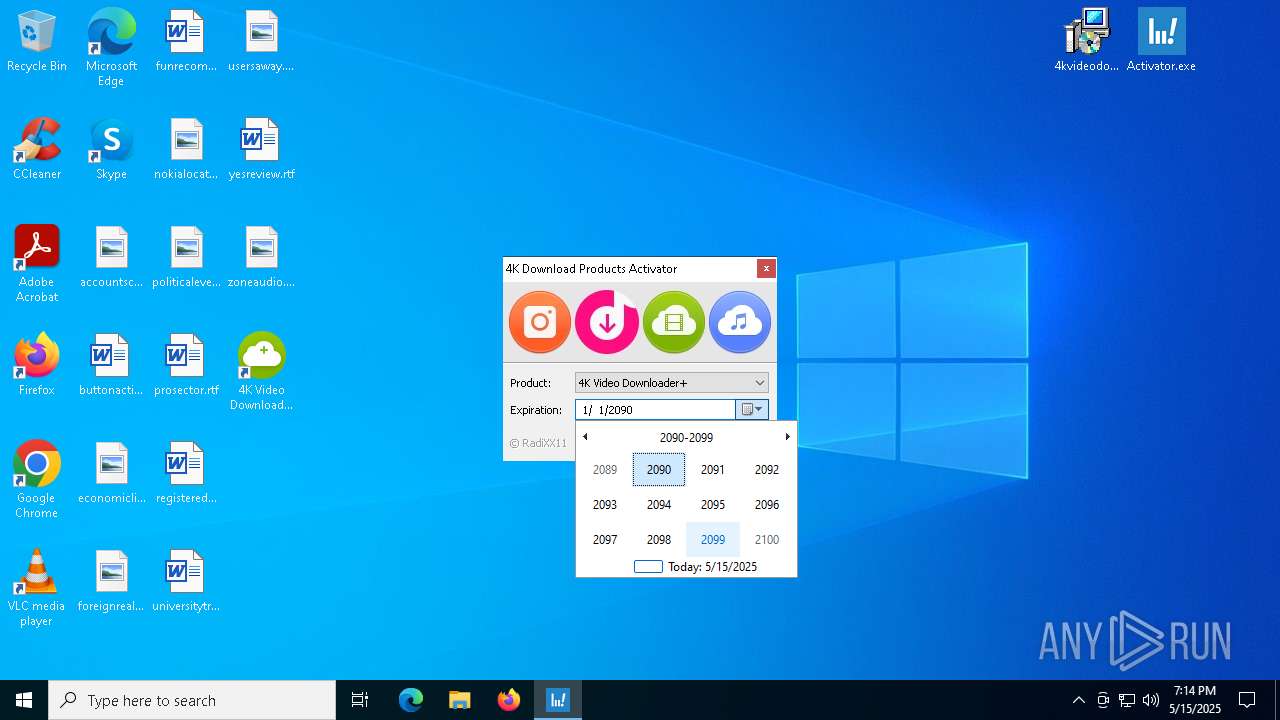Pick year 2090 in the calendar
Image resolution: width=1280 pixels, height=720 pixels.
659,470
